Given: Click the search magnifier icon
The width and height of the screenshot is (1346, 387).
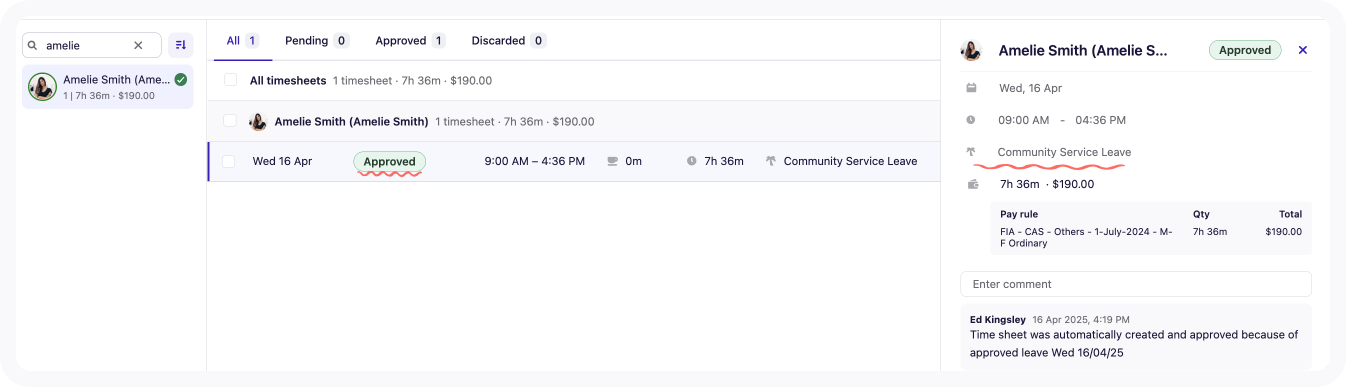Looking at the screenshot, I should pyautogui.click(x=32, y=45).
